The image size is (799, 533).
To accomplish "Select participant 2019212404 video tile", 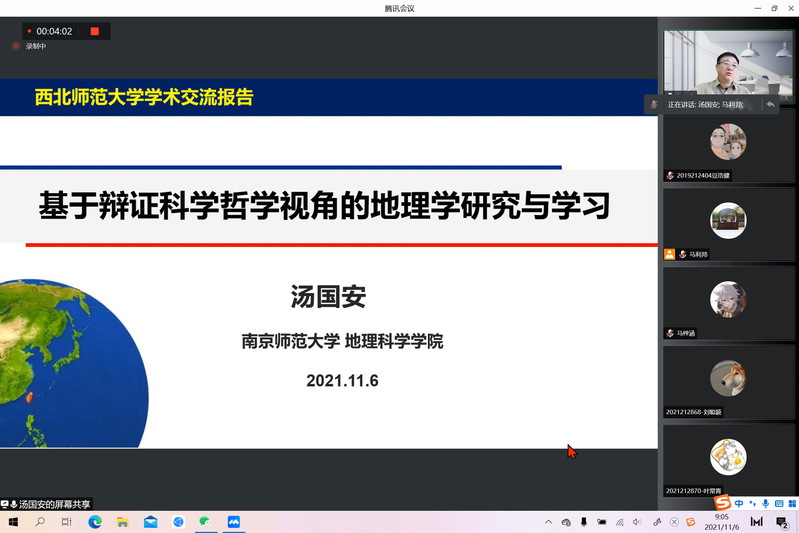I will [728, 144].
